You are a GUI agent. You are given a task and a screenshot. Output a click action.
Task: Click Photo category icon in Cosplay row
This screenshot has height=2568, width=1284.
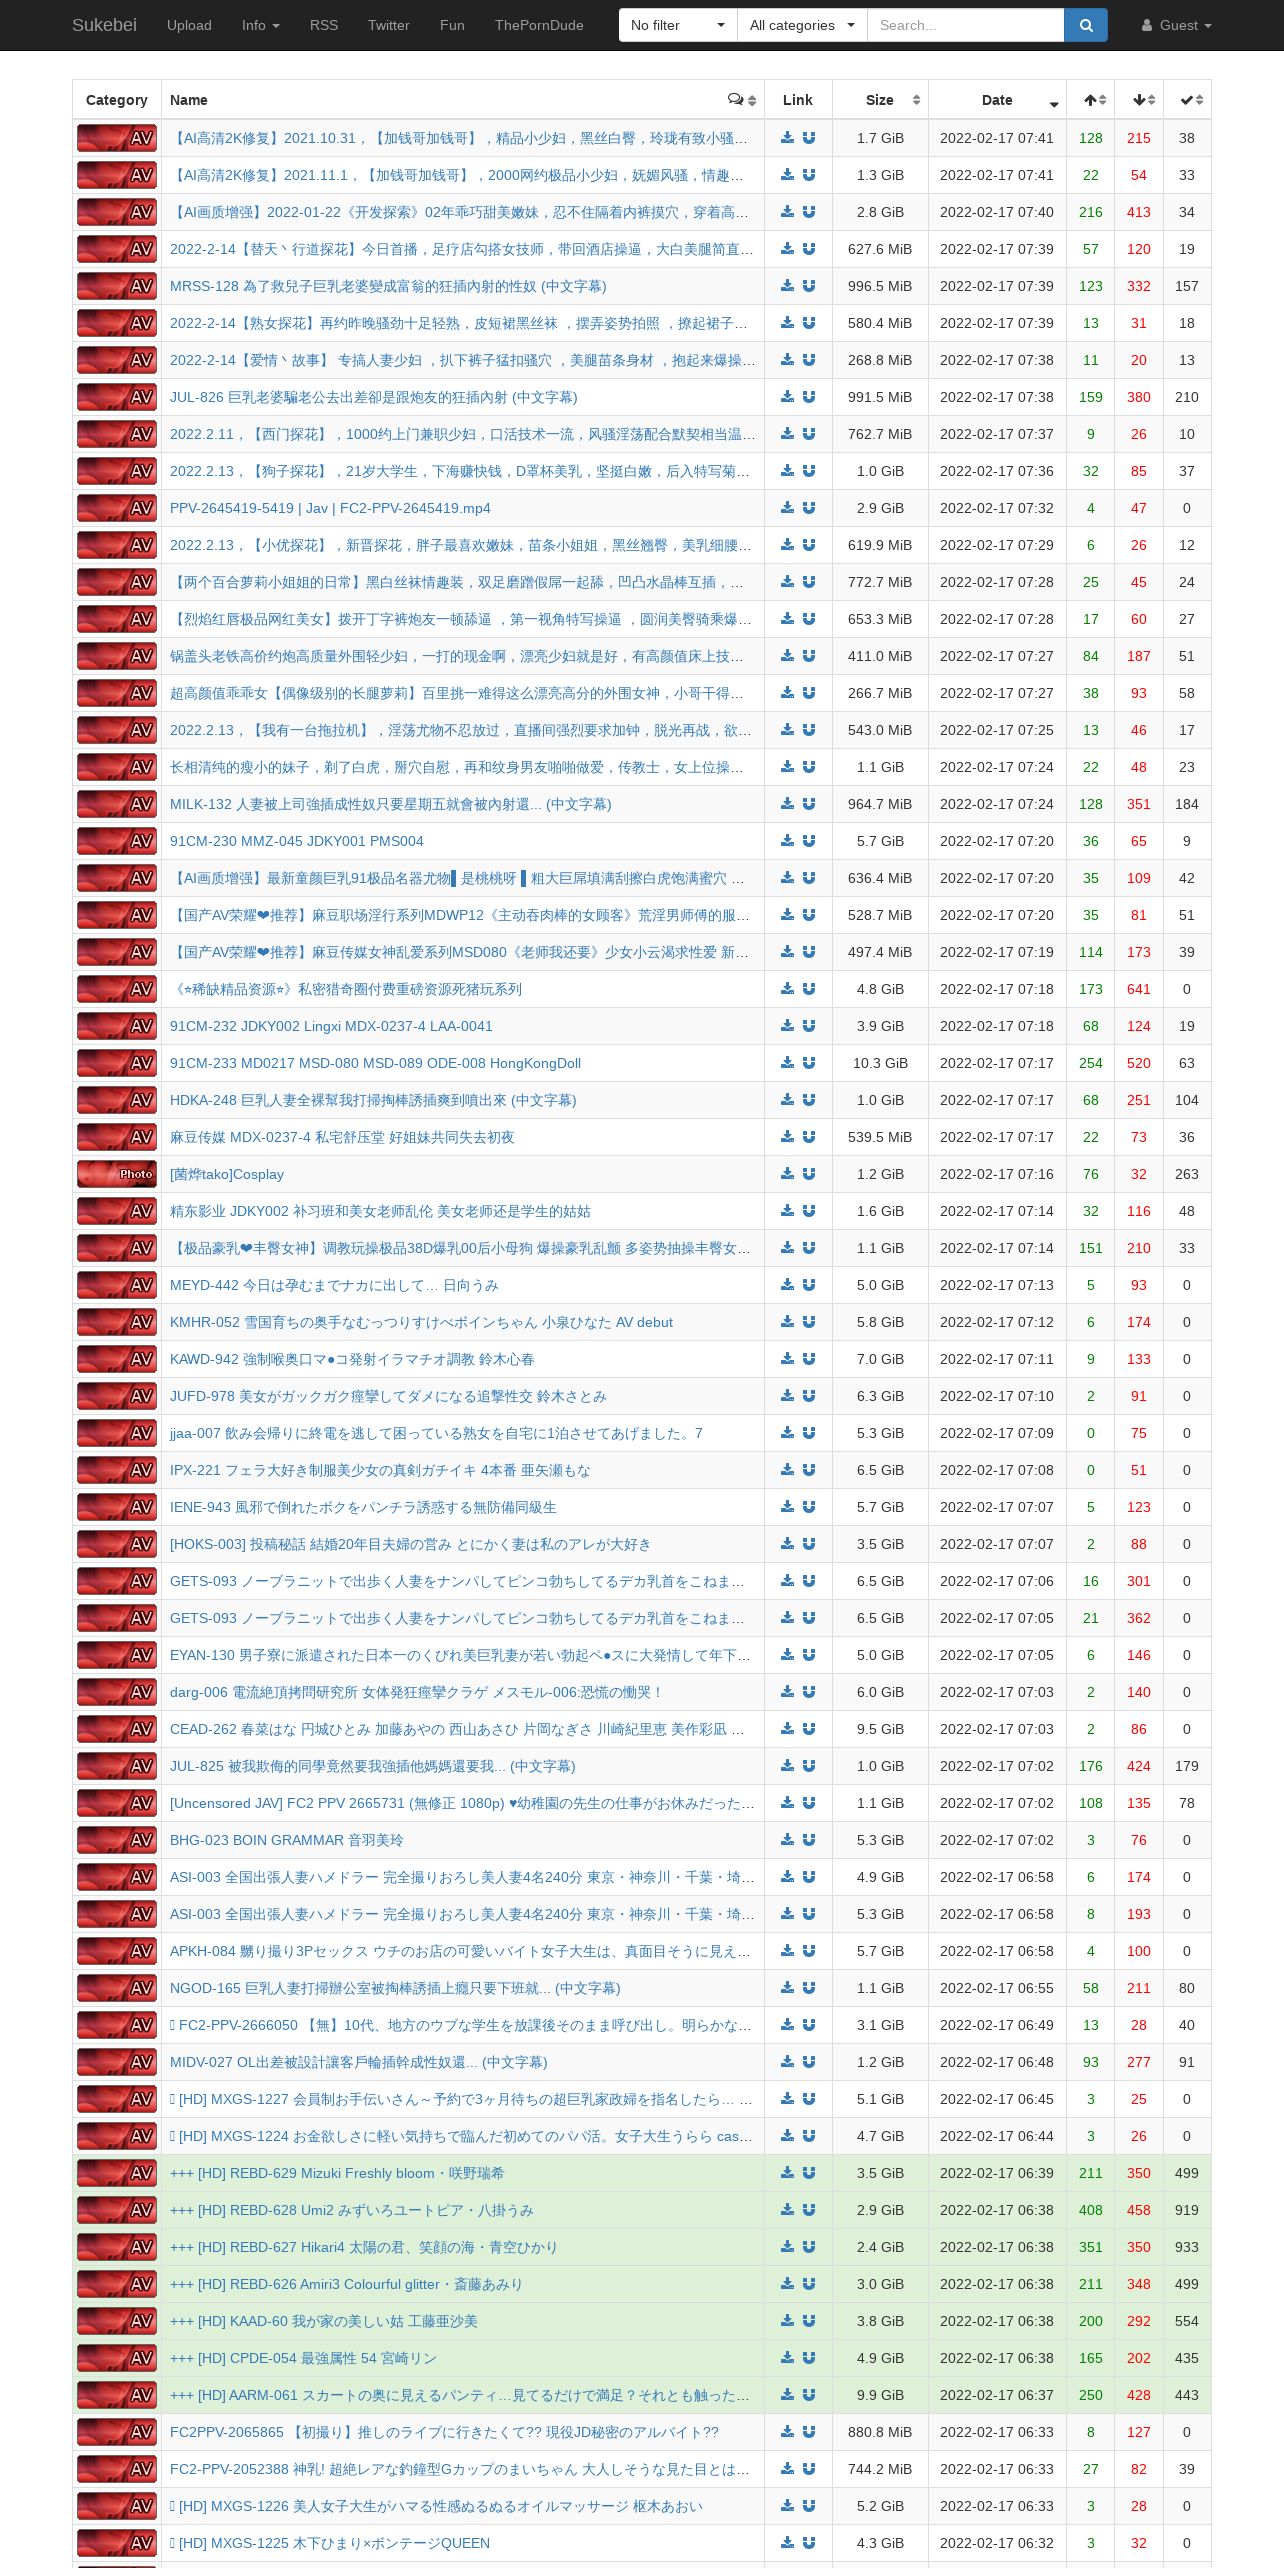tap(117, 1174)
